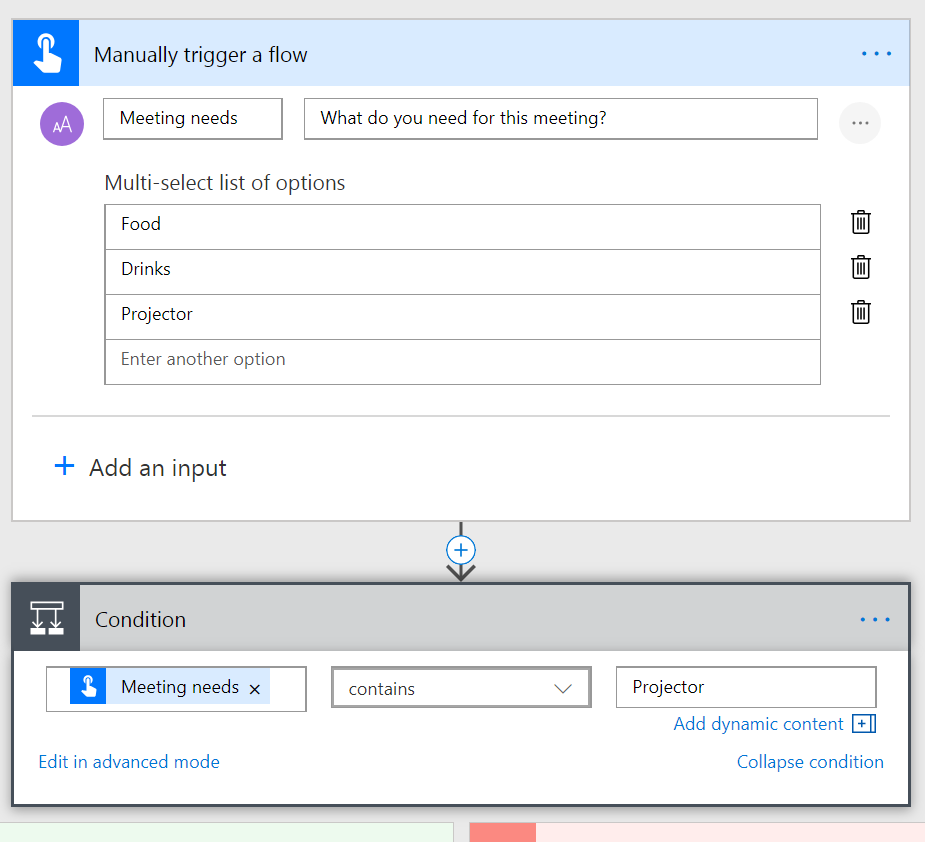The width and height of the screenshot is (925, 842).
Task: Click the purple text input type icon
Action: (62, 124)
